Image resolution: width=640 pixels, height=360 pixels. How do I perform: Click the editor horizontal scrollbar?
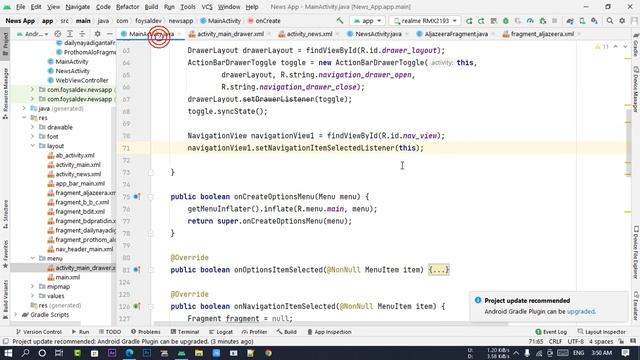pyautogui.click(x=331, y=324)
